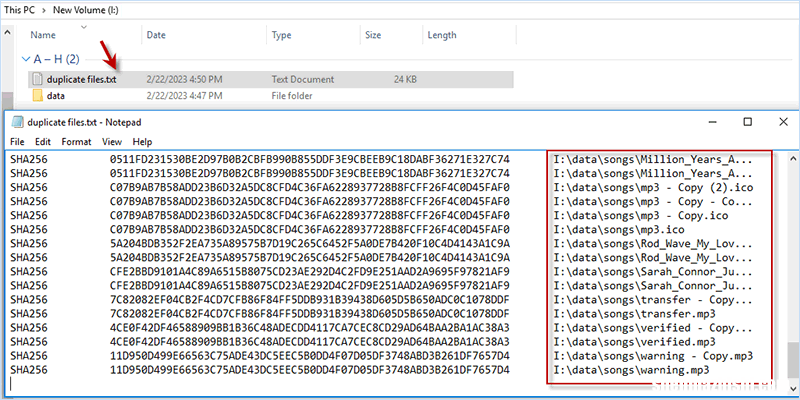
Task: Click This PC in the address breadcrumb
Action: click(19, 10)
